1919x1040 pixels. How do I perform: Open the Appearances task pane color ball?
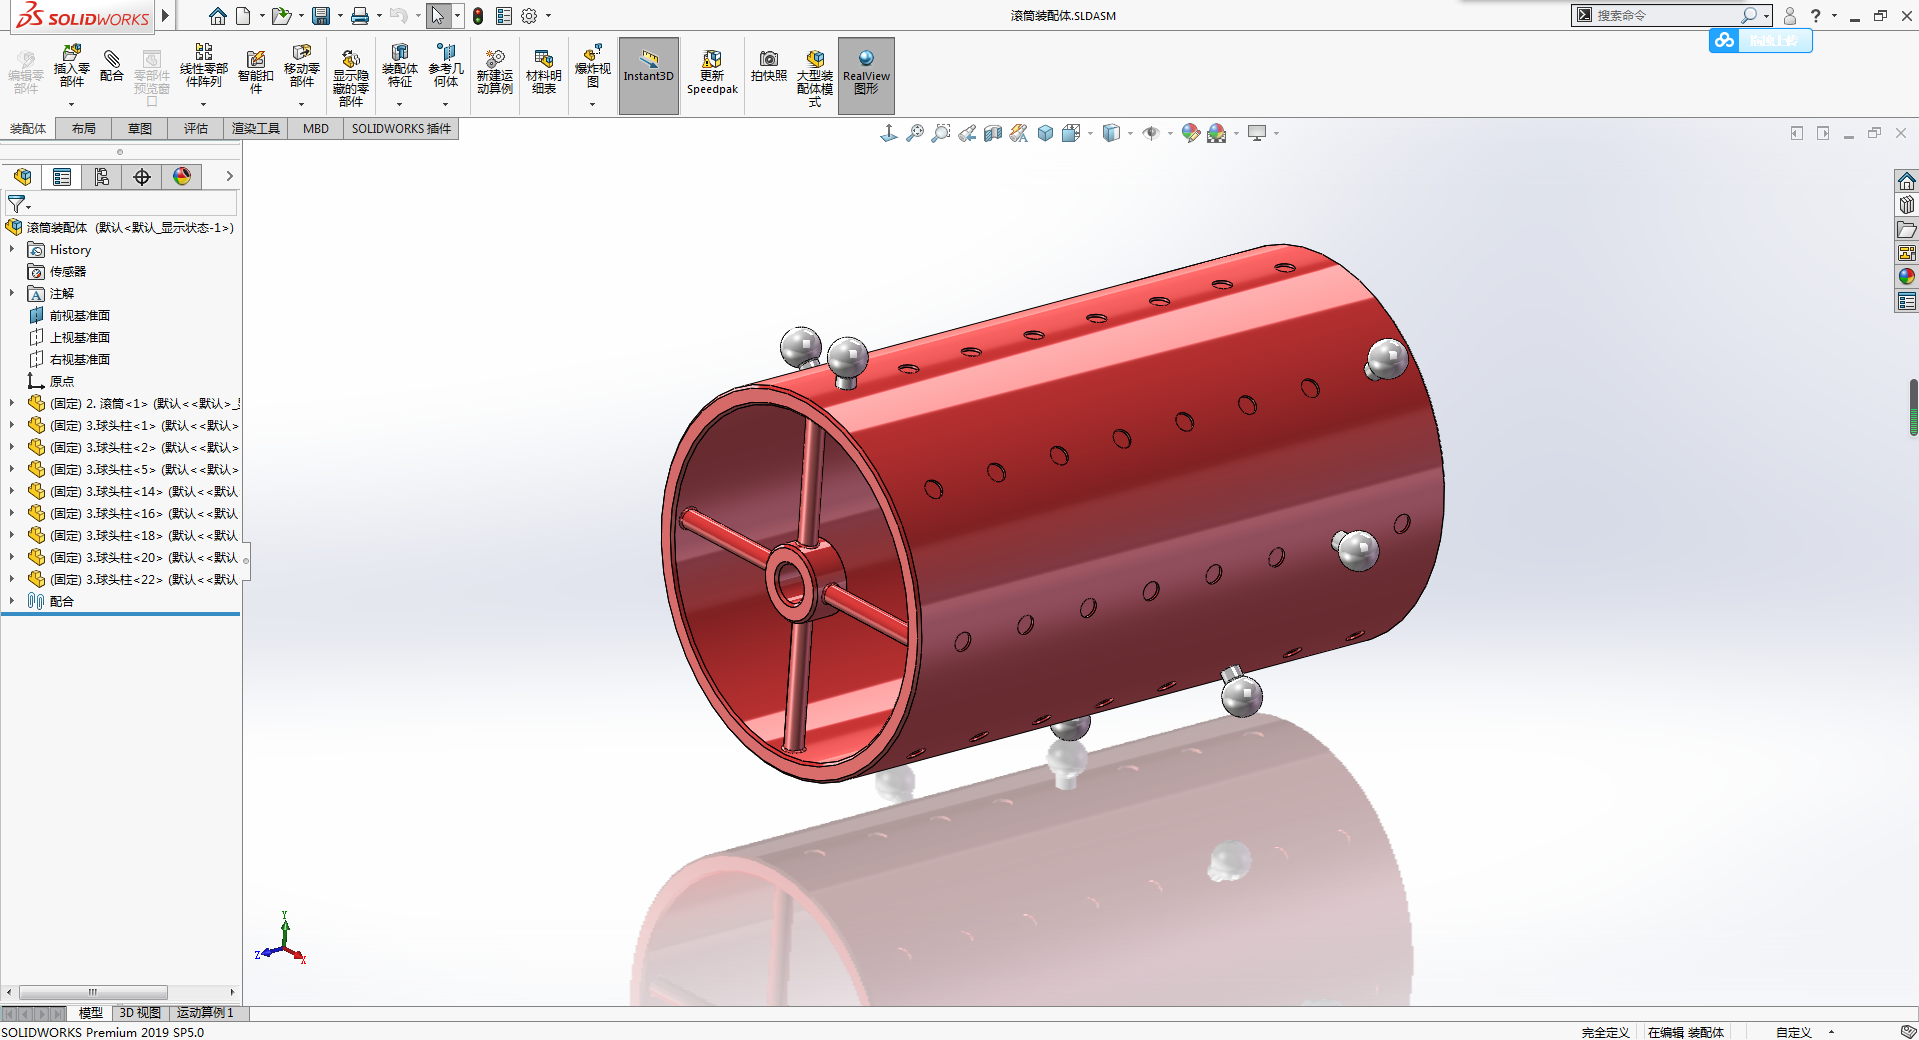[1907, 277]
